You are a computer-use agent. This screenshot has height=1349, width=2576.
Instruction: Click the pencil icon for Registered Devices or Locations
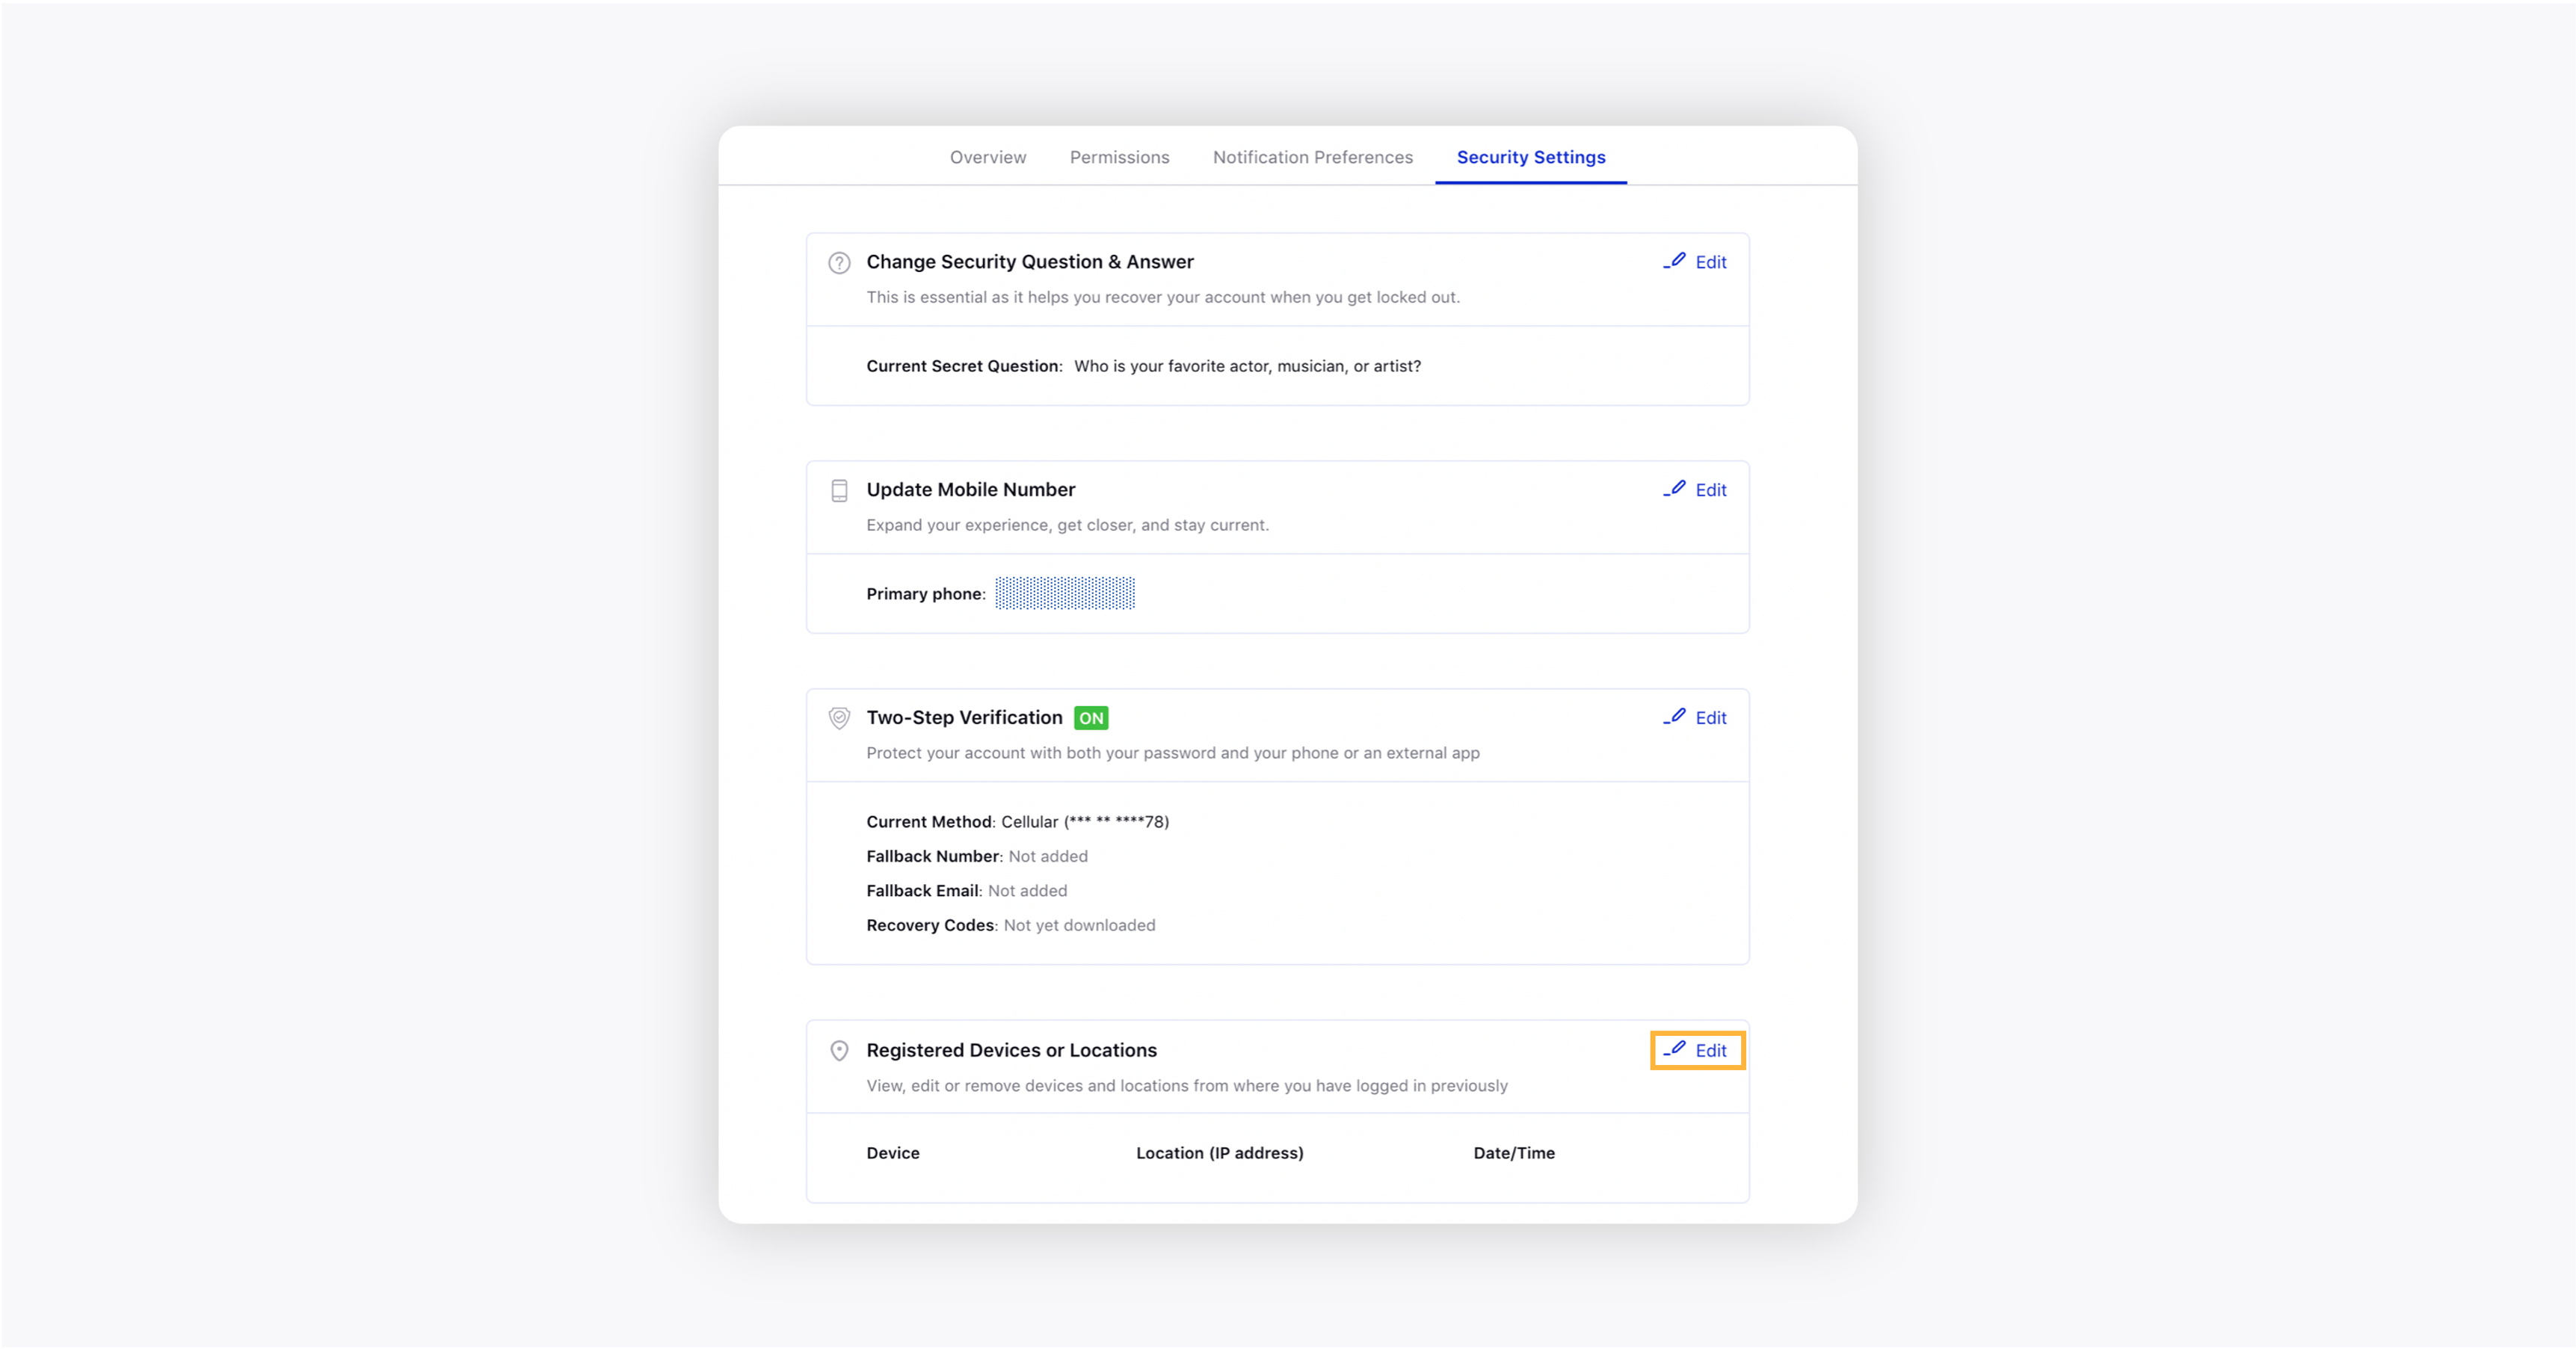[1675, 1049]
